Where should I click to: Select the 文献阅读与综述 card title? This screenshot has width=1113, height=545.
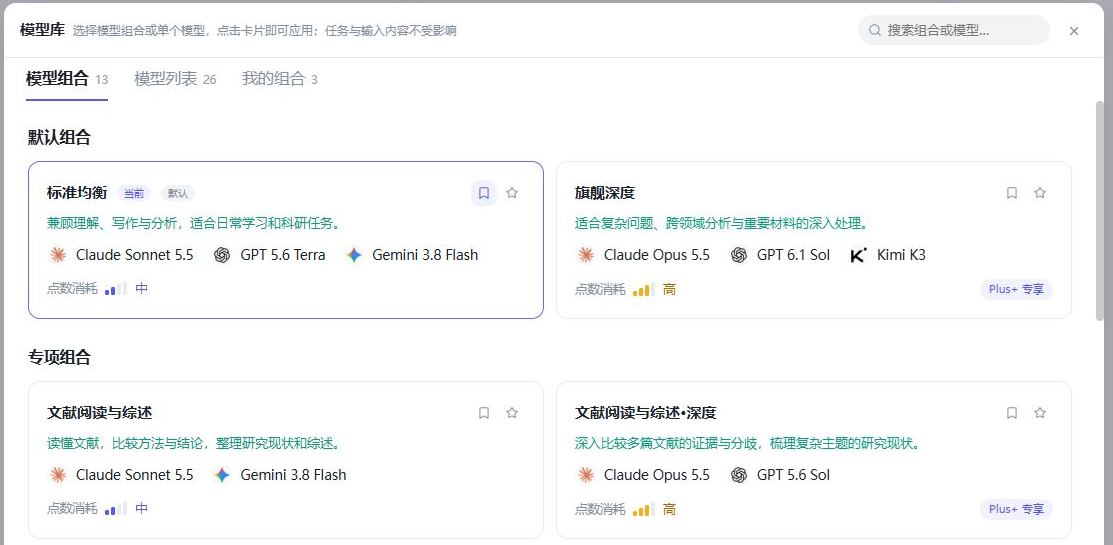tap(99, 413)
